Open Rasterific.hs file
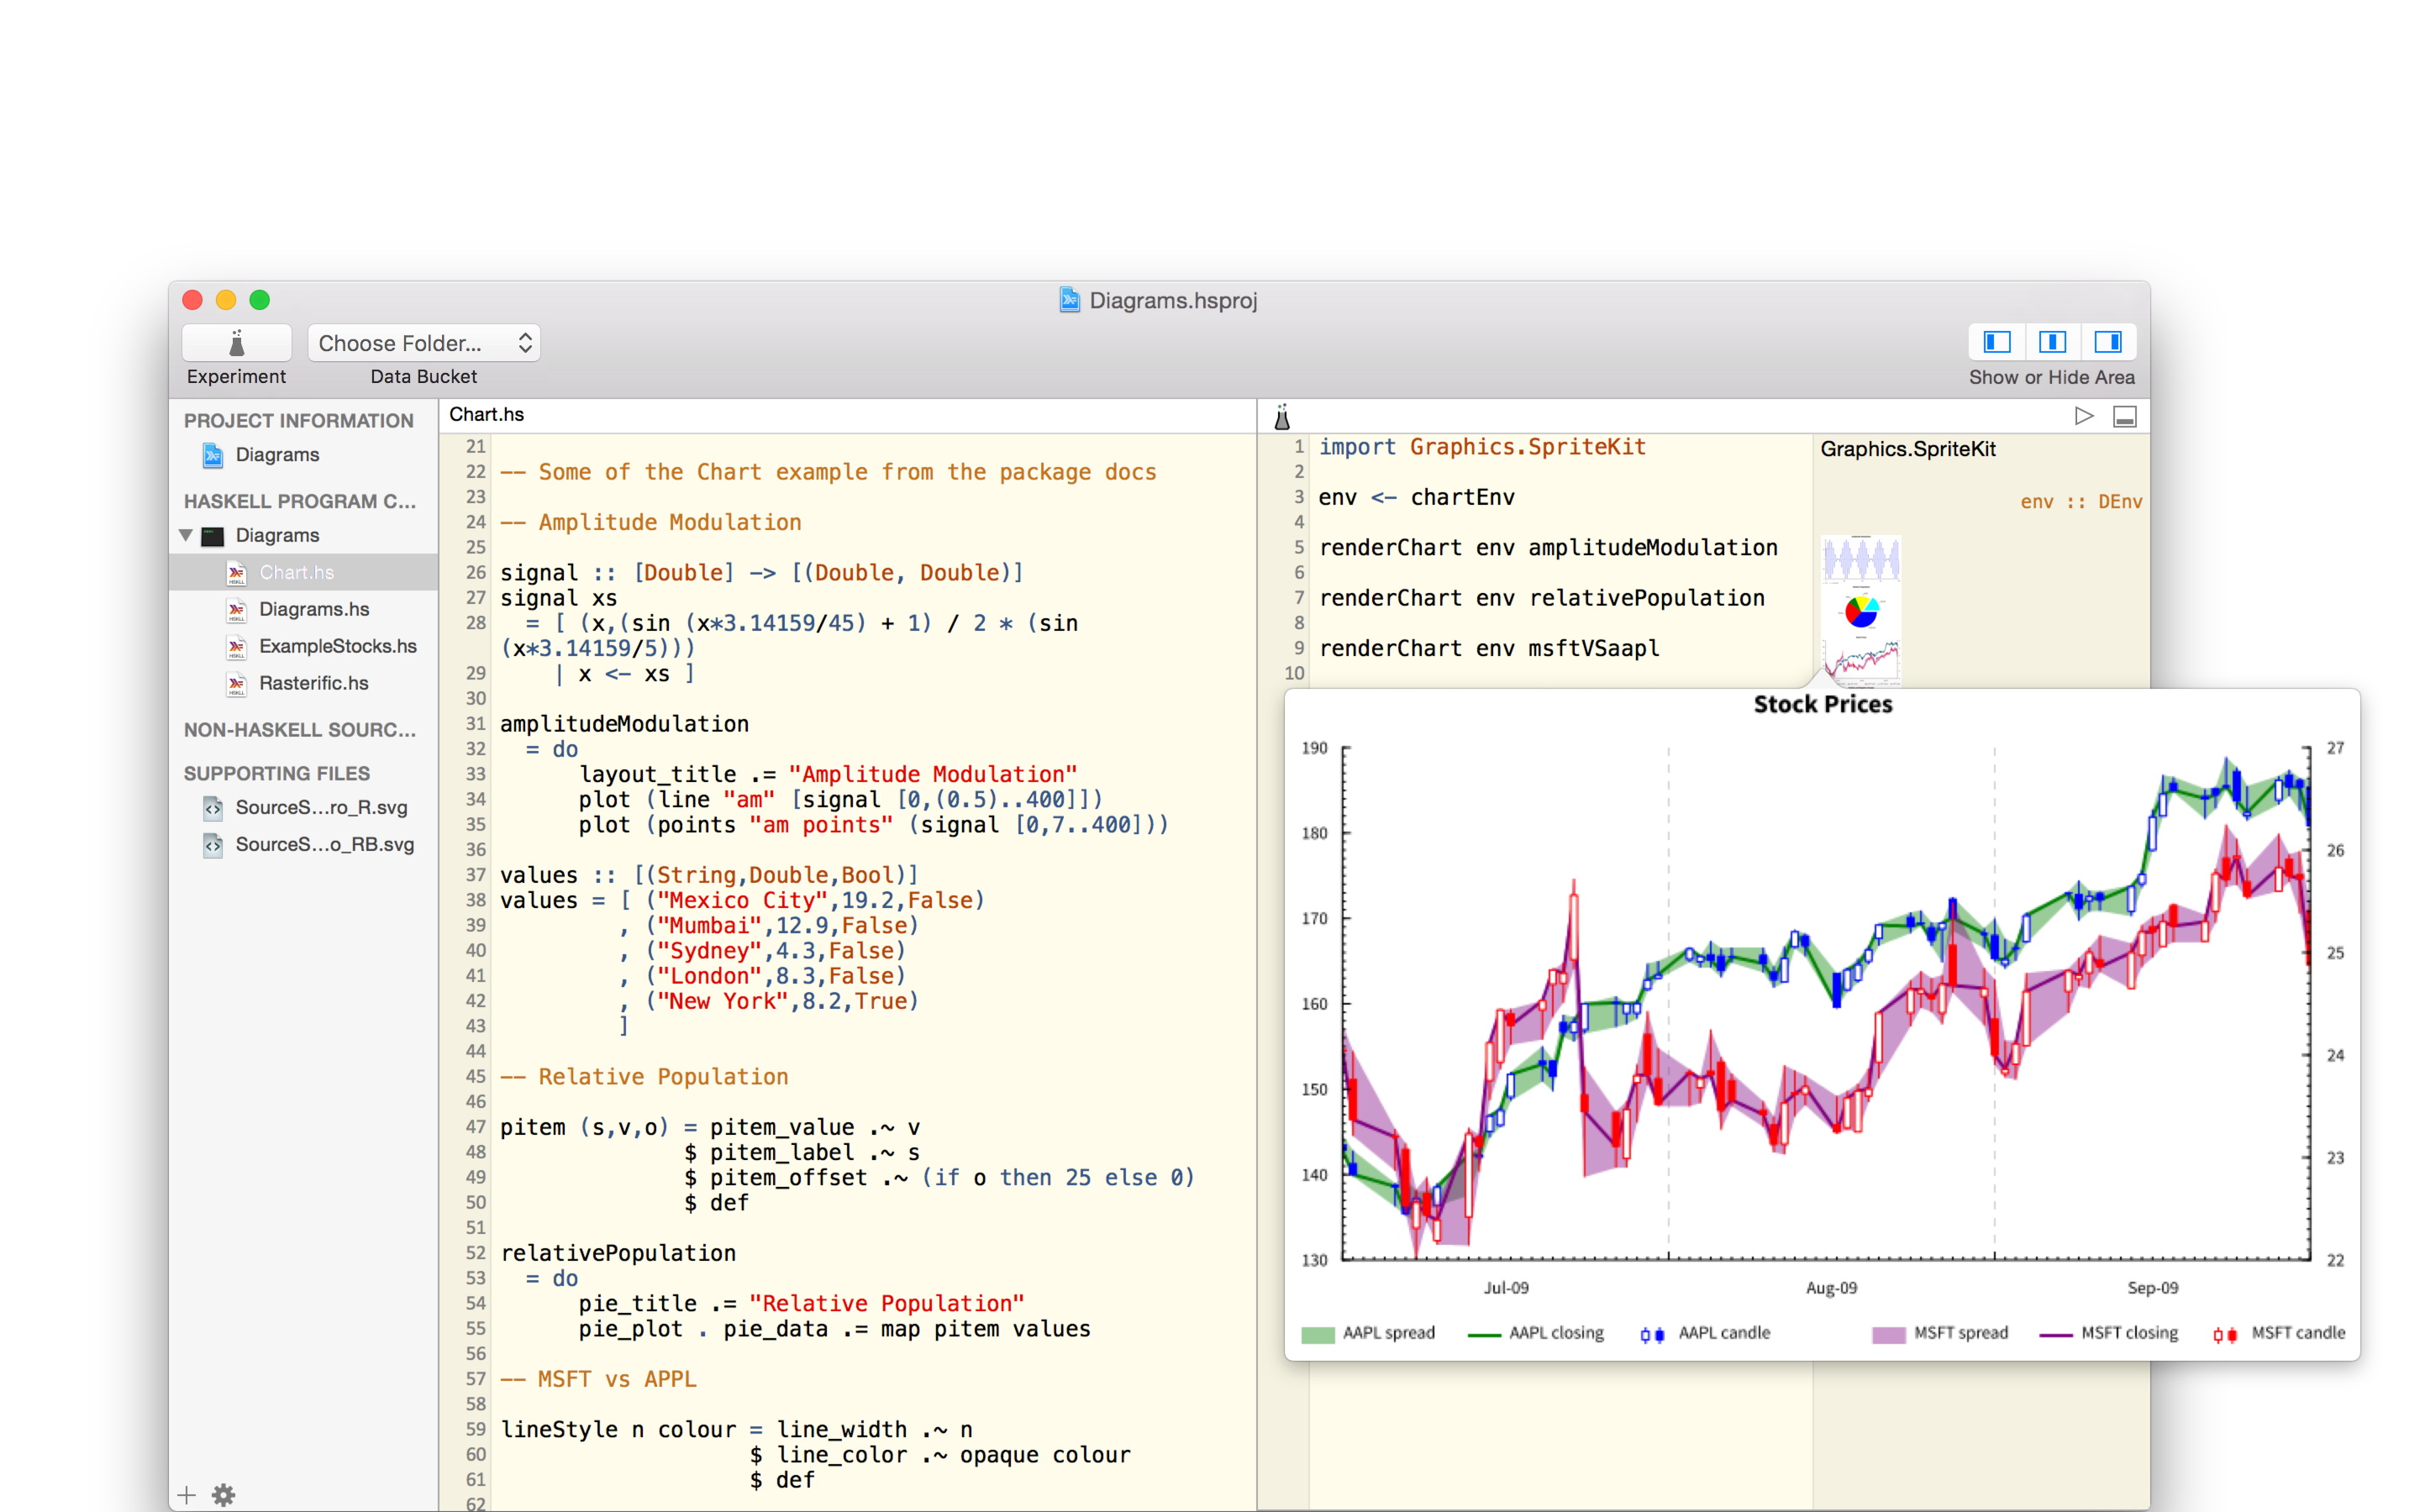 (x=314, y=683)
